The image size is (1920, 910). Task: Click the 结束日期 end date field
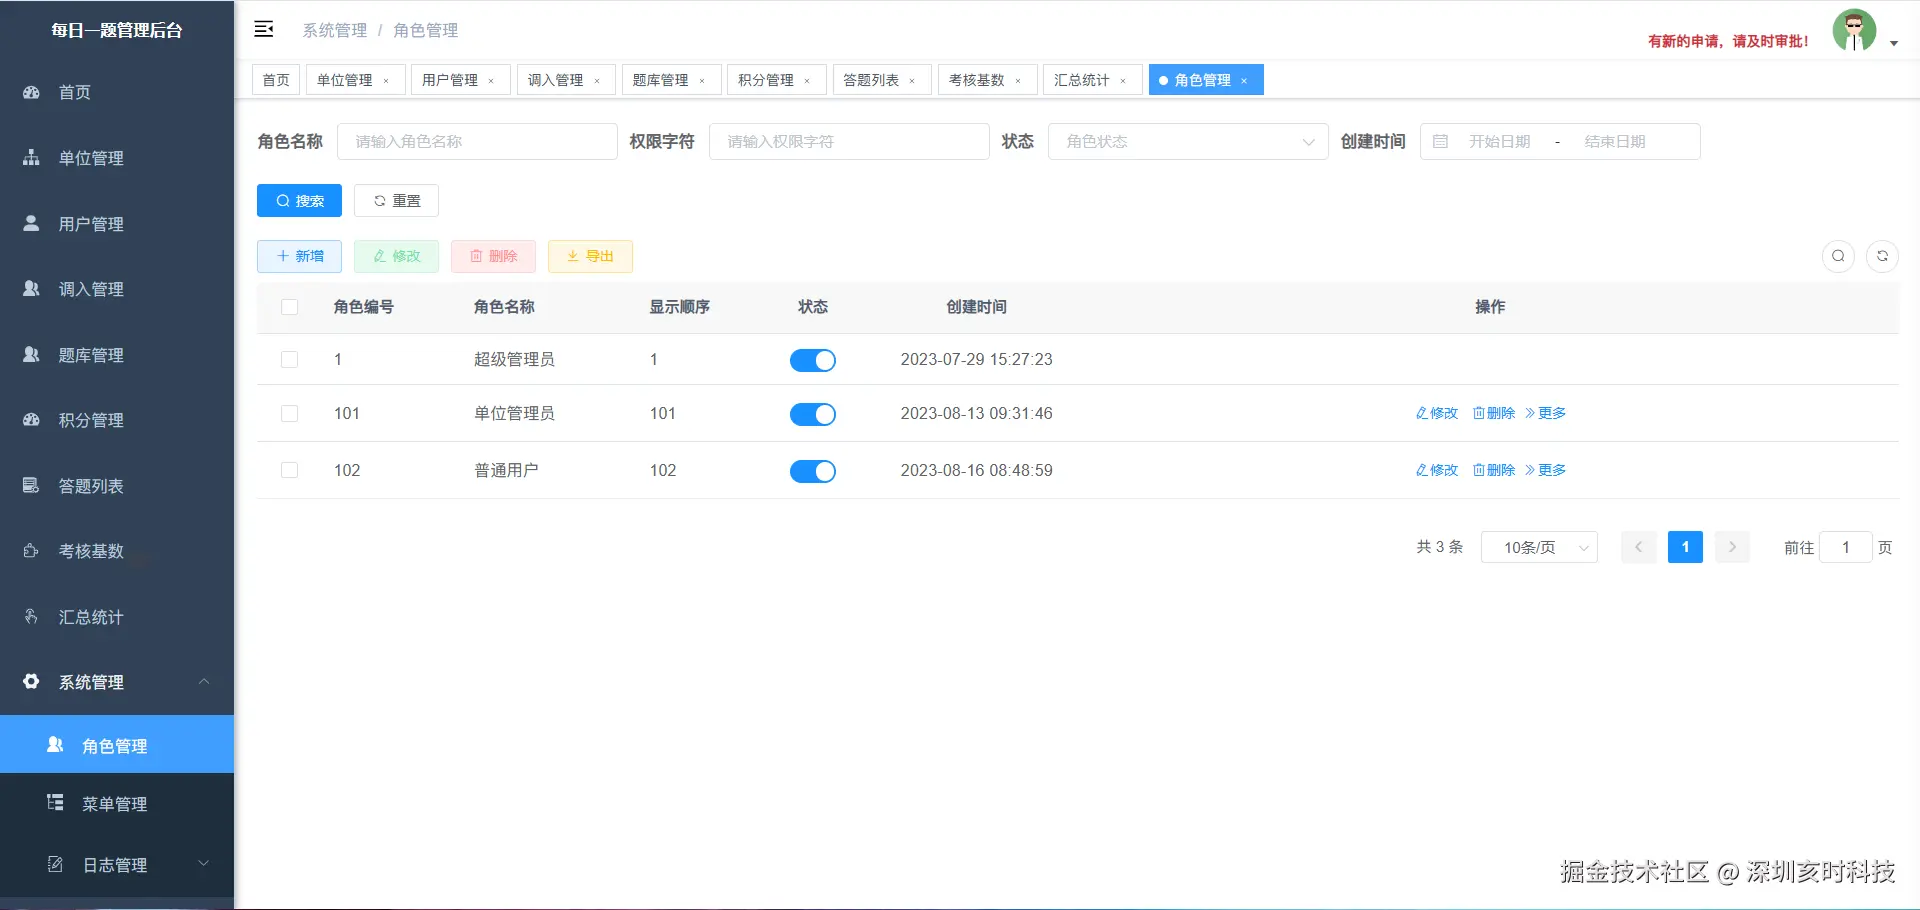1615,142
